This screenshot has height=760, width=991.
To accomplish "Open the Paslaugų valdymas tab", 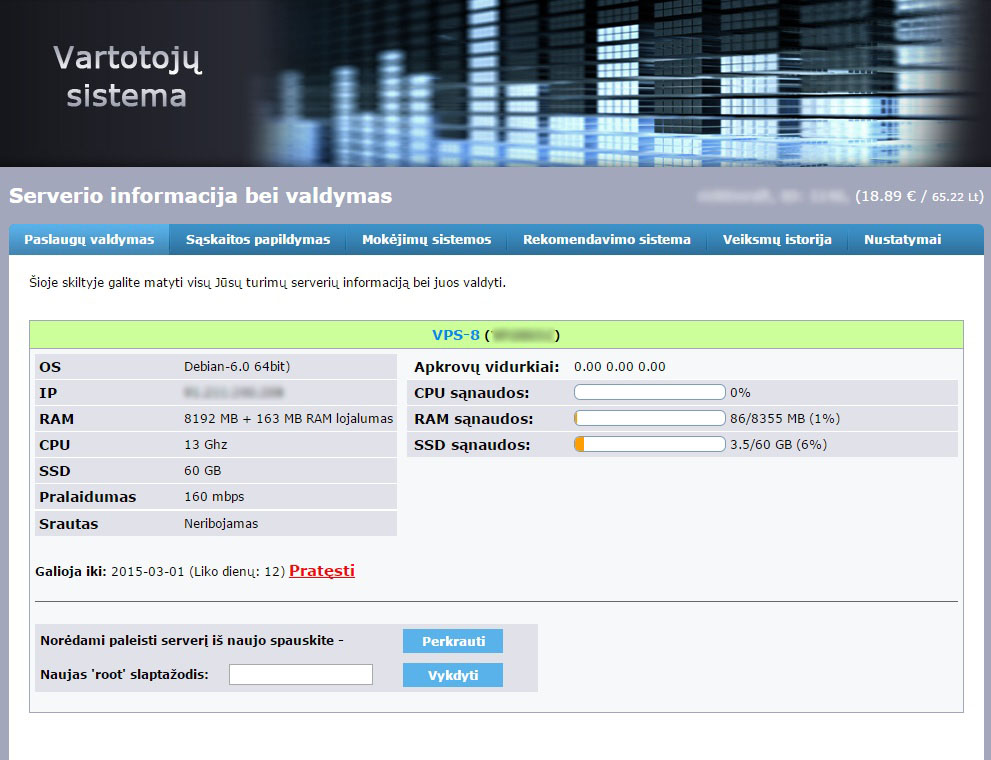I will point(89,239).
